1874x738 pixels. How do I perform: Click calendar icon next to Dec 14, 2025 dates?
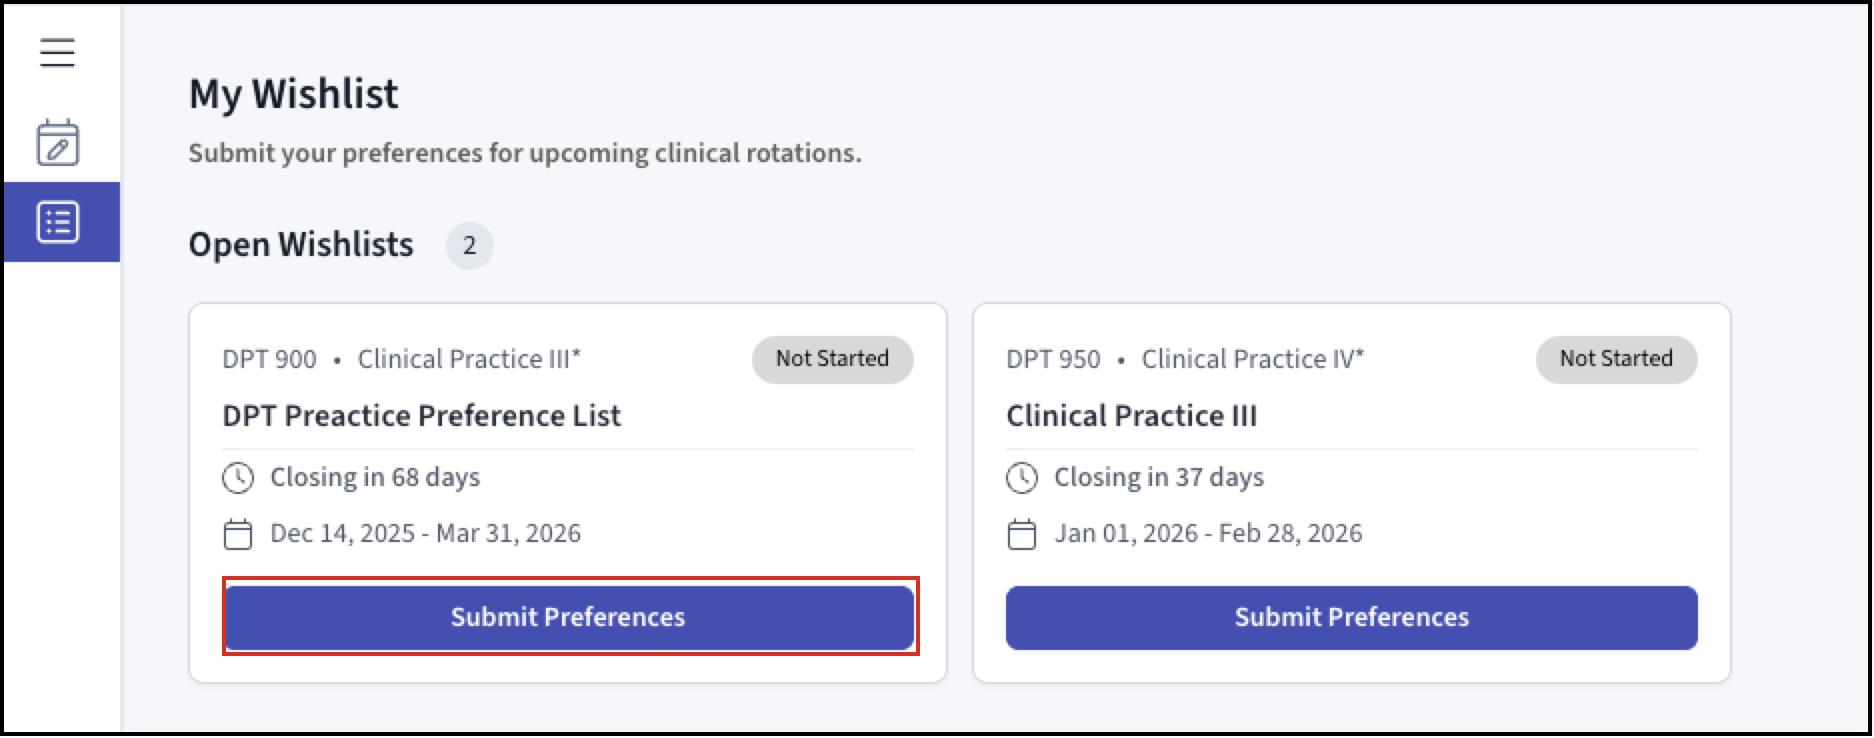pyautogui.click(x=238, y=534)
